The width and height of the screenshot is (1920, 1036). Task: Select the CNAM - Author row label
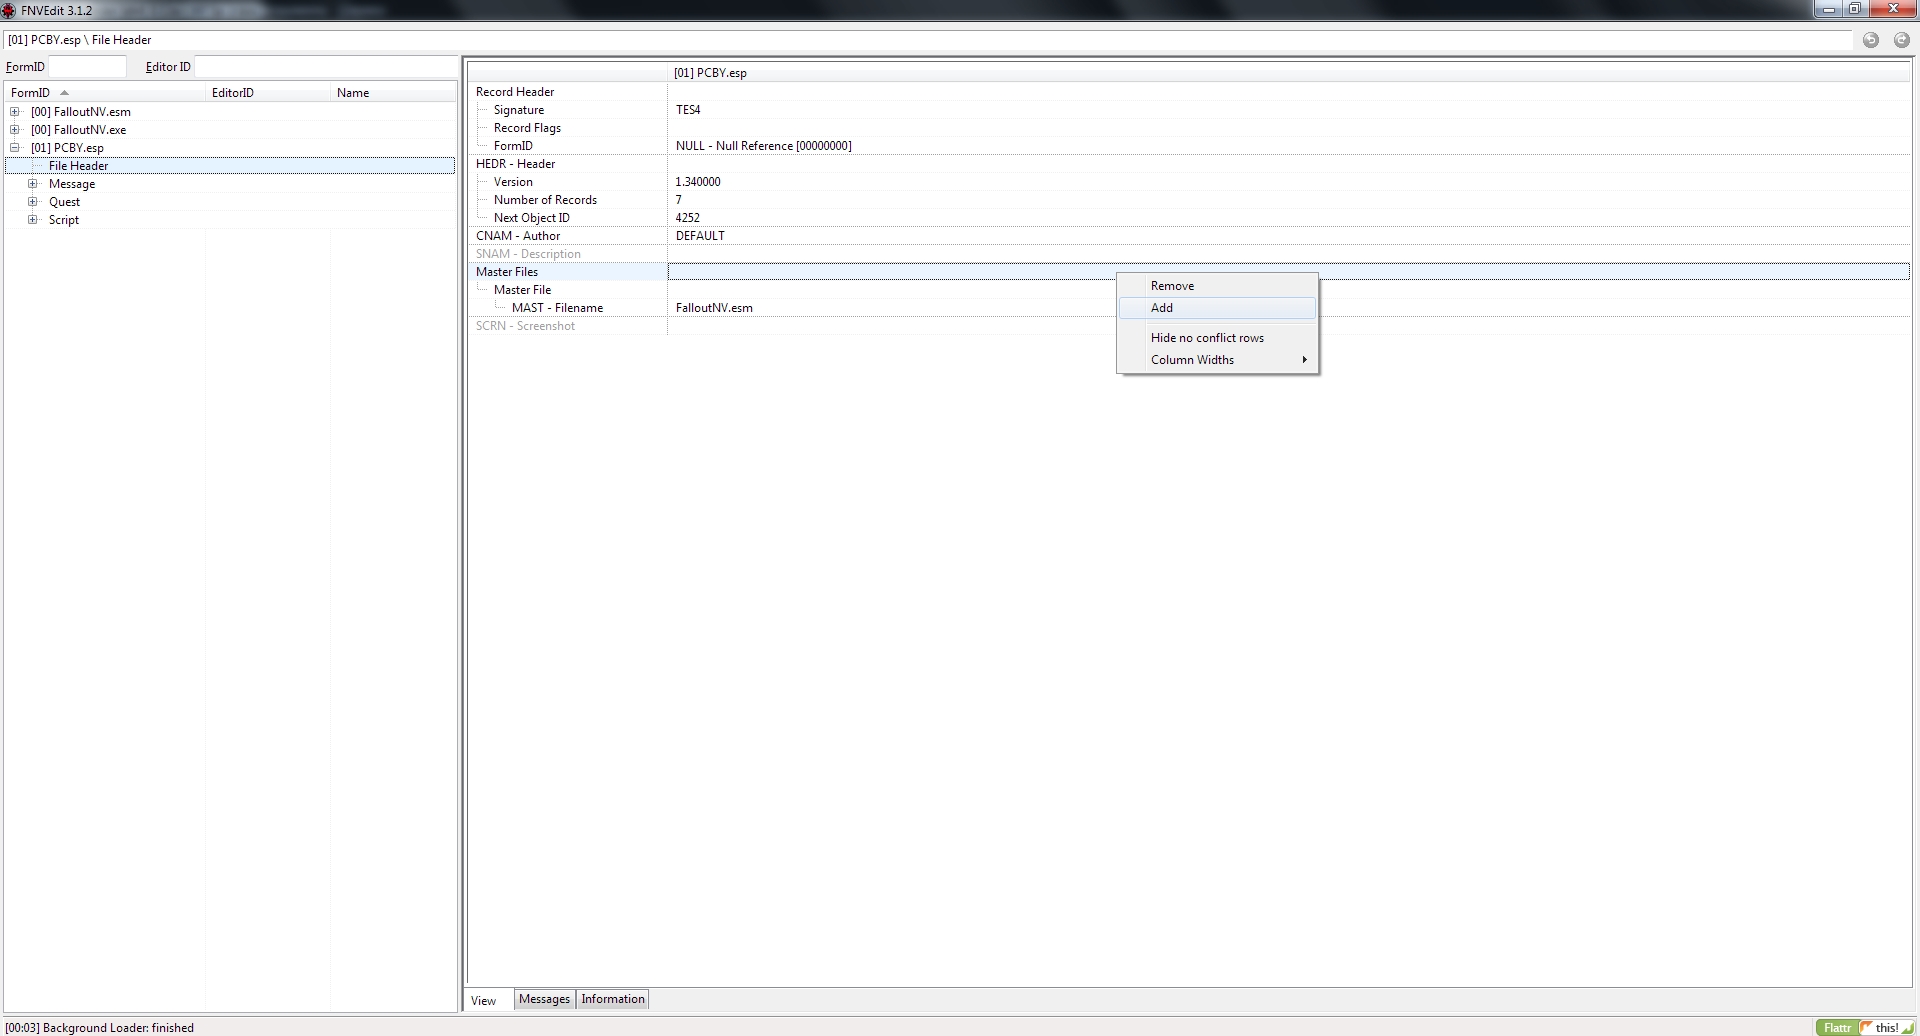pos(517,236)
